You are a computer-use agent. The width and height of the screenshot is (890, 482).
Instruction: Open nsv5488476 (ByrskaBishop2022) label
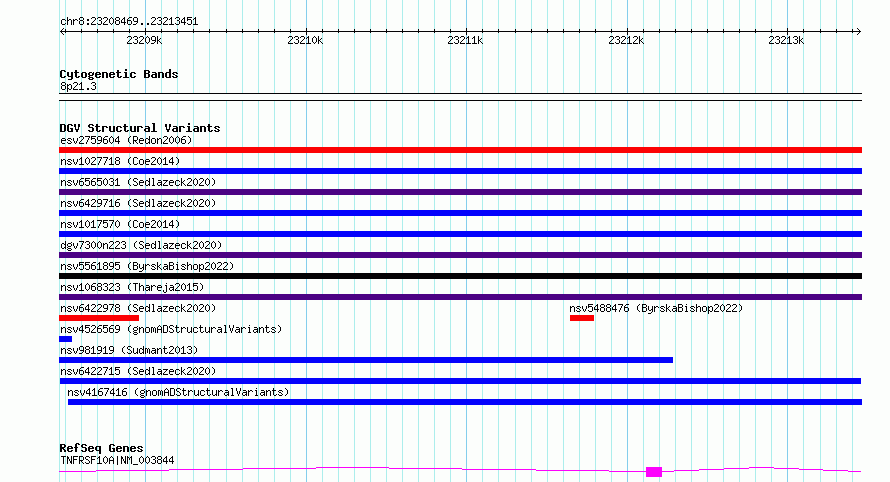(656, 308)
